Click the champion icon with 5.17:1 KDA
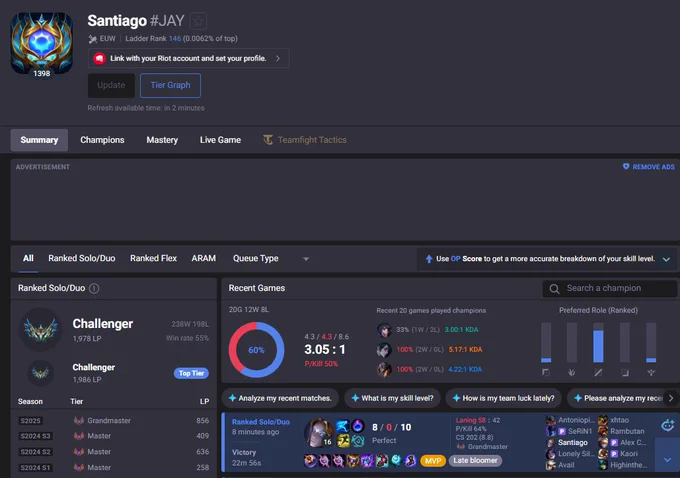 point(384,350)
